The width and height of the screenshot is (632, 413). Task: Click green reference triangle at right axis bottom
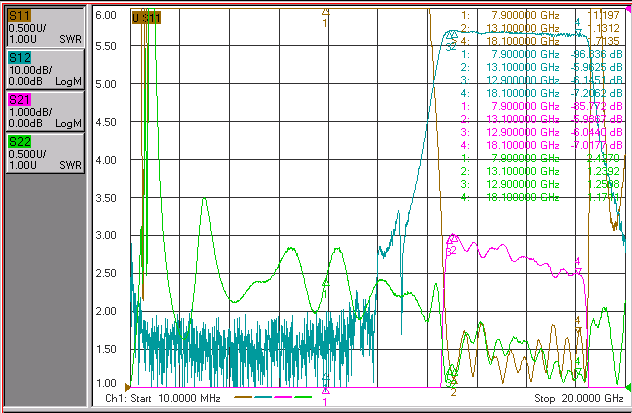[628, 388]
